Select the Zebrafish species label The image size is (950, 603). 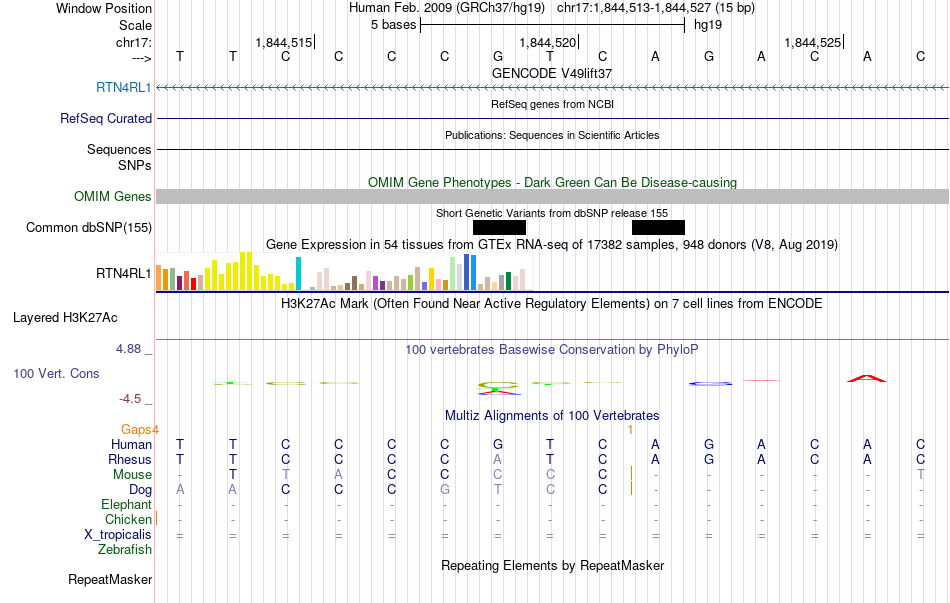coord(125,550)
